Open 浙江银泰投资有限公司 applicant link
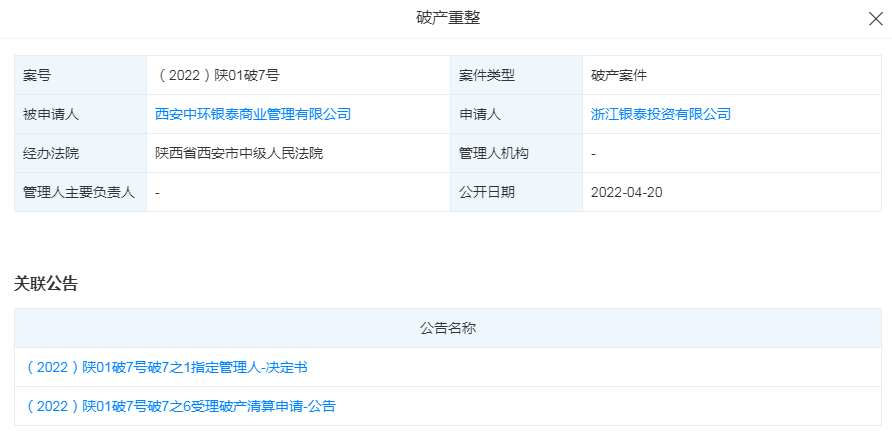The height and width of the screenshot is (437, 892). coord(661,114)
